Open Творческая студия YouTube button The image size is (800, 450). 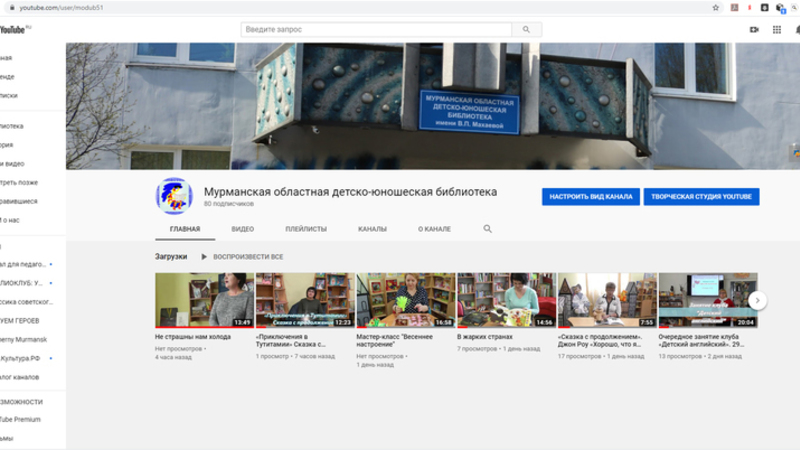coord(701,197)
